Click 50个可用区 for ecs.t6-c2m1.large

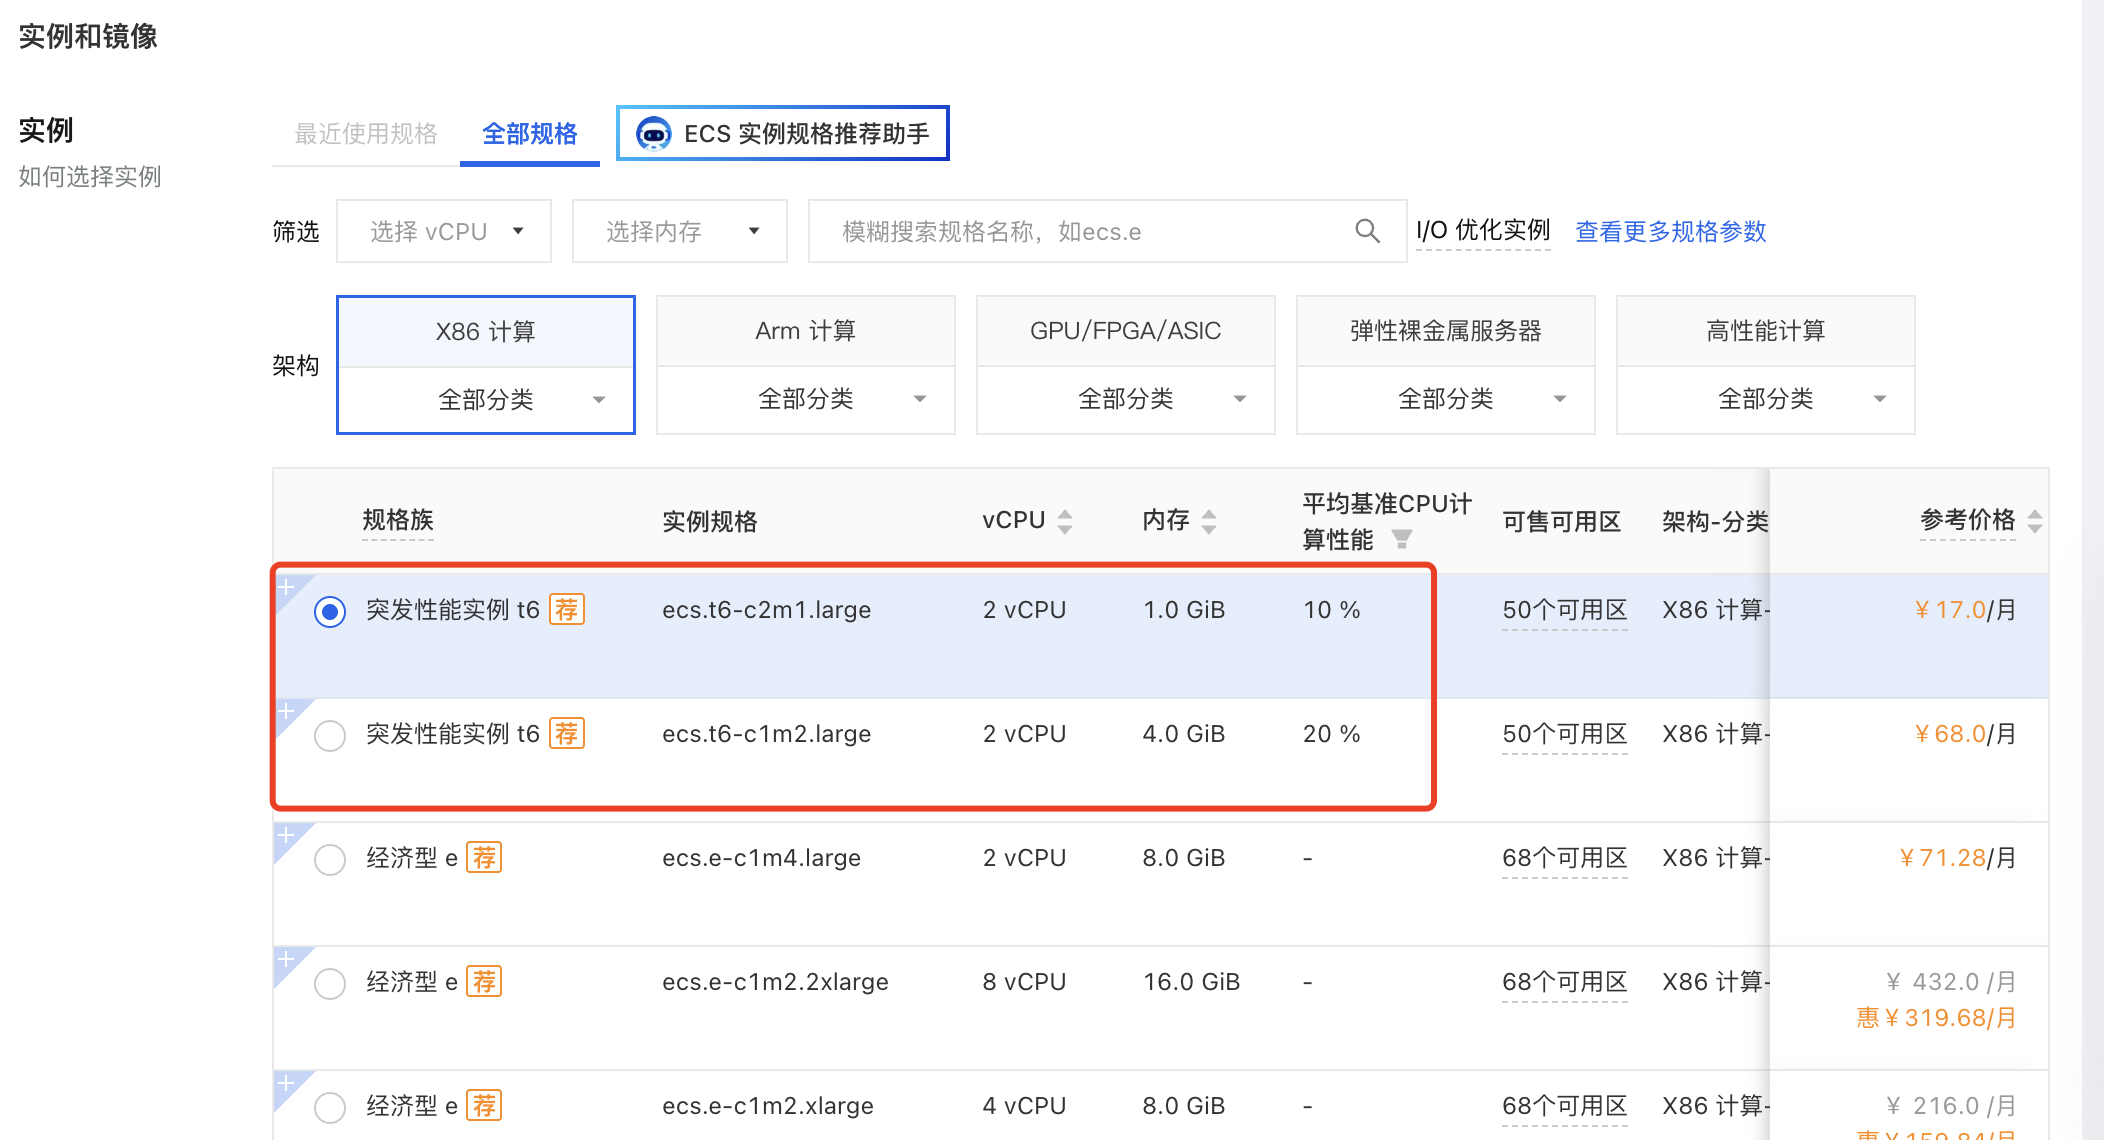[x=1565, y=610]
